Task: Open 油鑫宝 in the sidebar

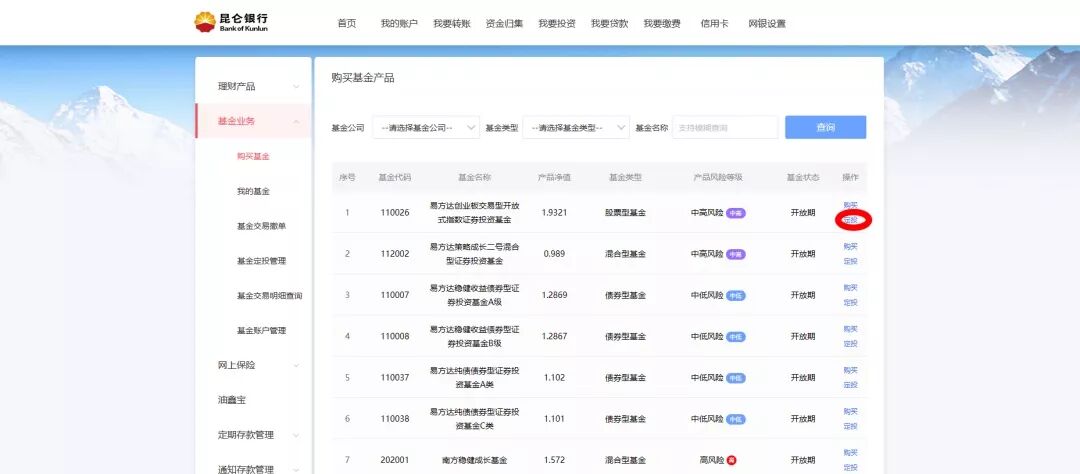Action: [x=232, y=400]
